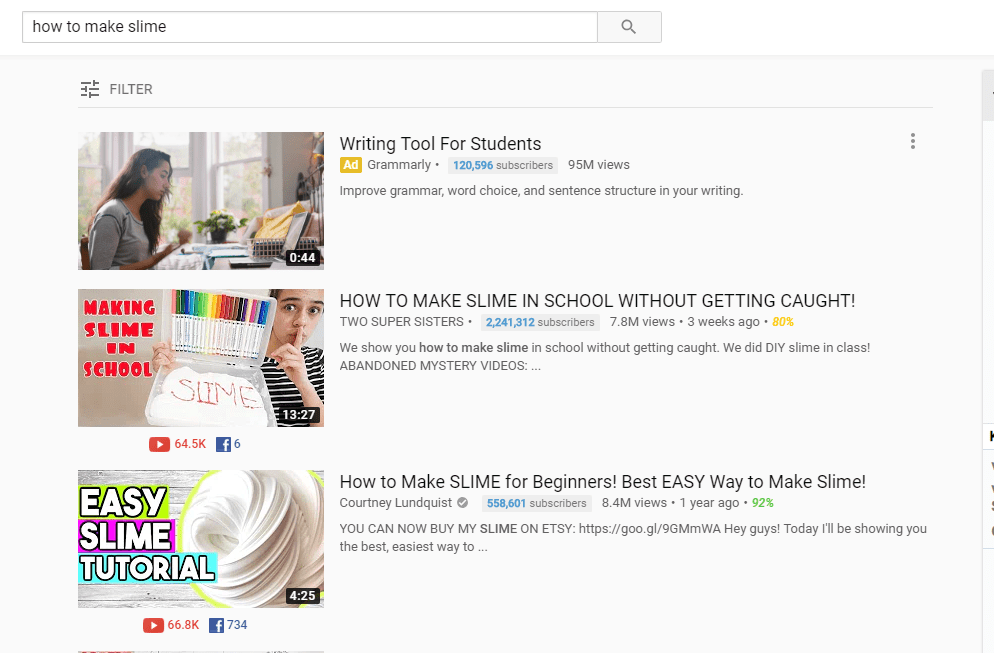Click the YouTube icon showing 66.8K
The image size is (994, 653).
tap(153, 626)
